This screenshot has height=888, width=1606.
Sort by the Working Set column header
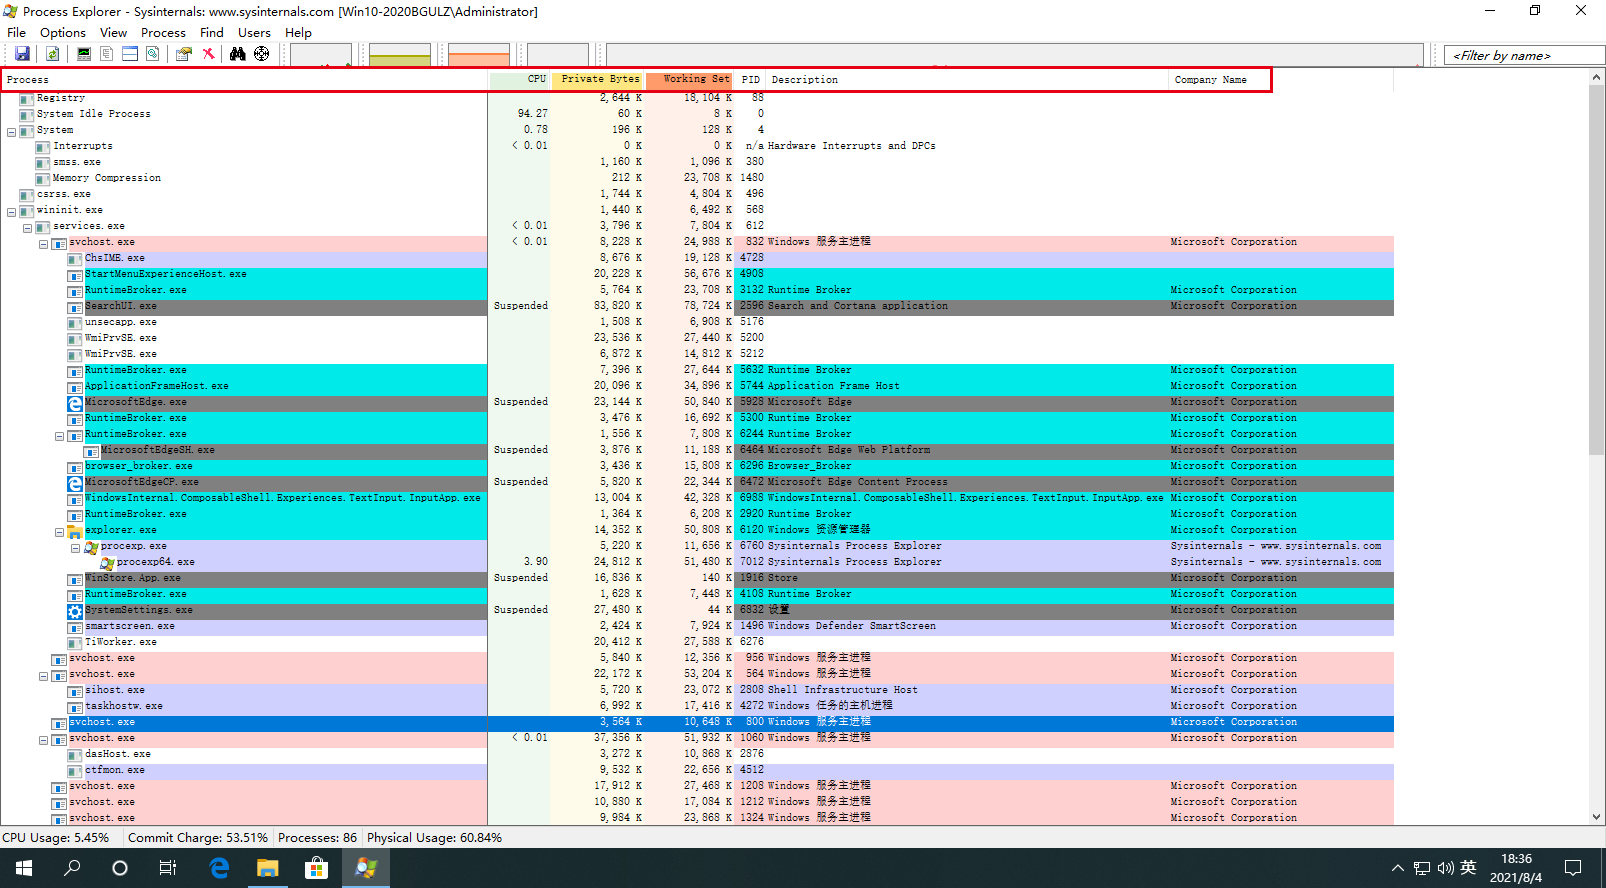pos(689,80)
